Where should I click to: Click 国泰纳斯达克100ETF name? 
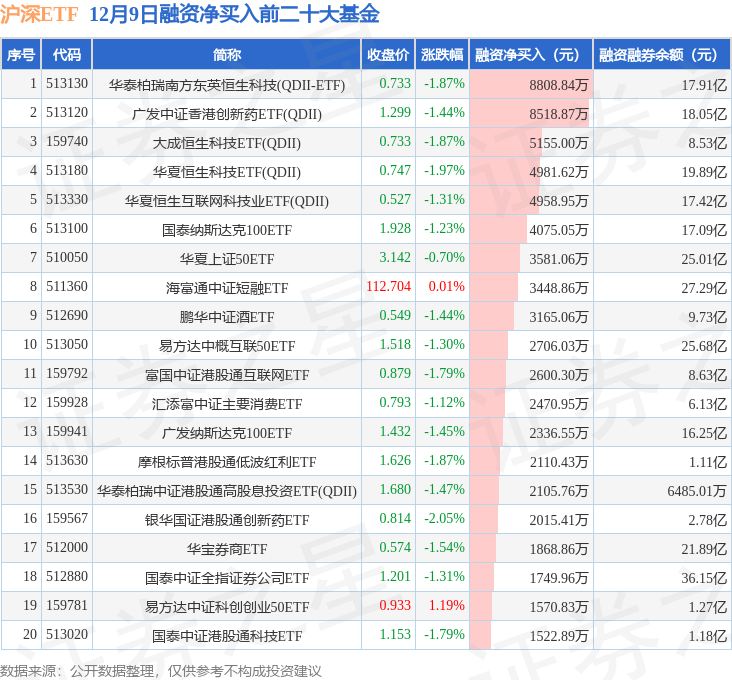227,230
